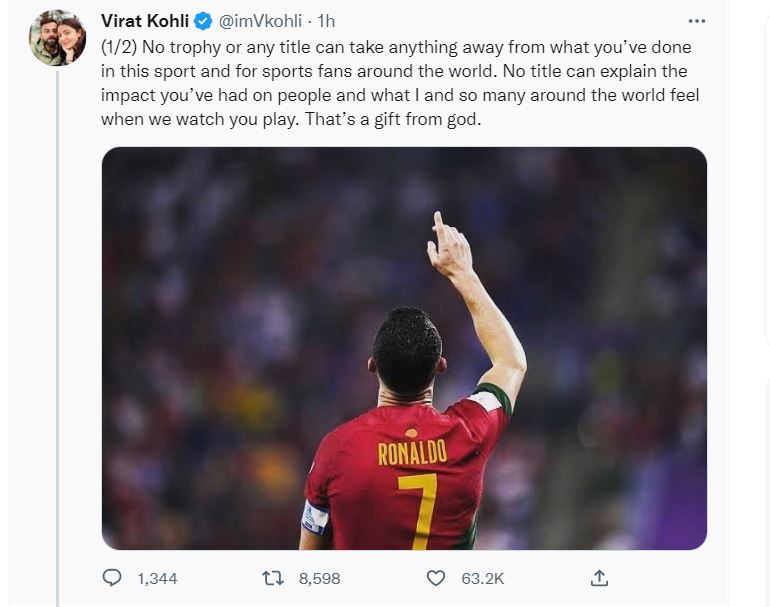Click the RONALDO lettering on the jersey
Image resolution: width=770 pixels, height=607 pixels.
(x=412, y=452)
